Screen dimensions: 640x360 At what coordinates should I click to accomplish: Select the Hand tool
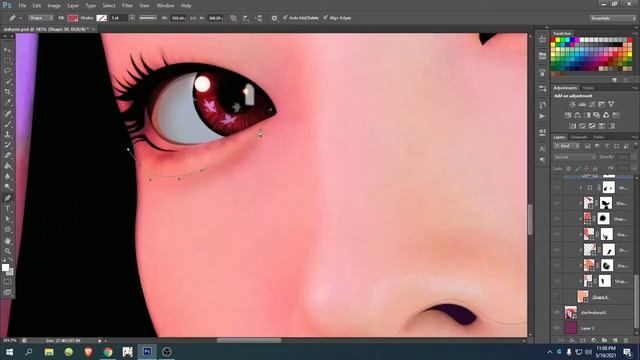[x=7, y=241]
